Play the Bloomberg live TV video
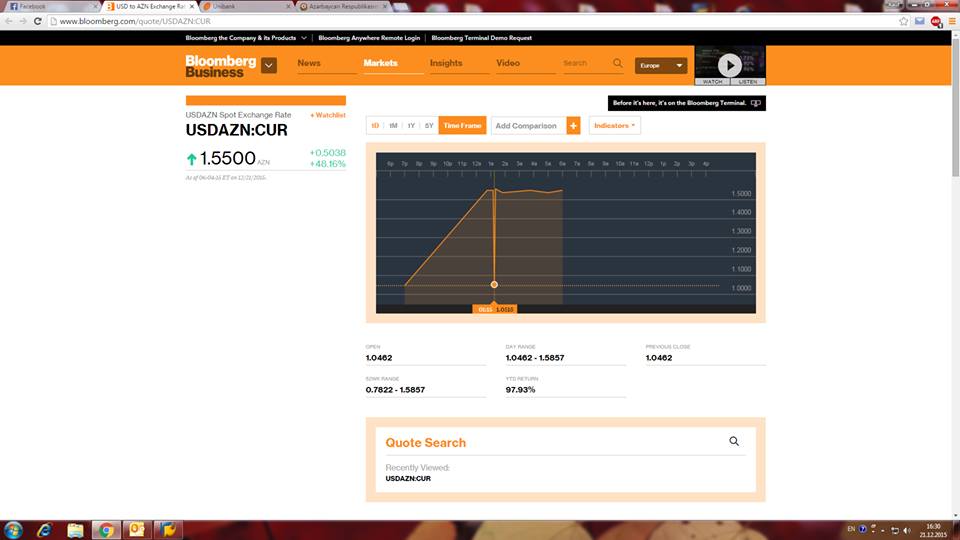 729,65
